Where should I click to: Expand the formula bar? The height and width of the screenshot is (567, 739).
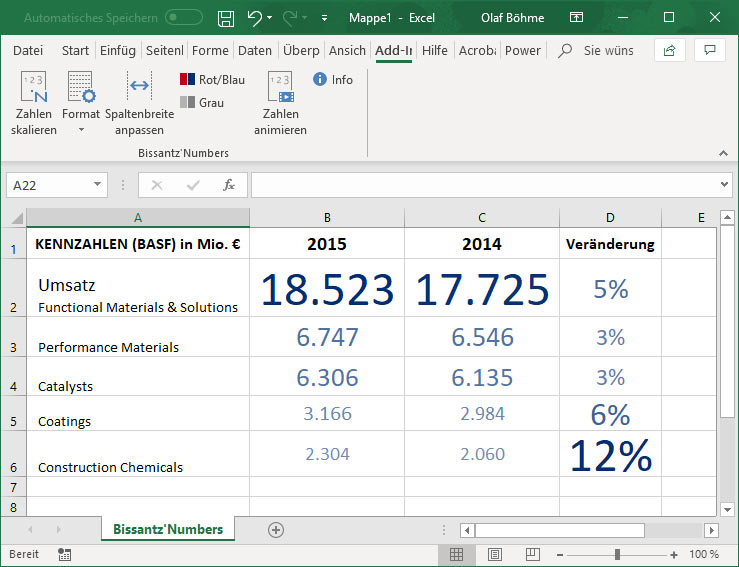[725, 185]
